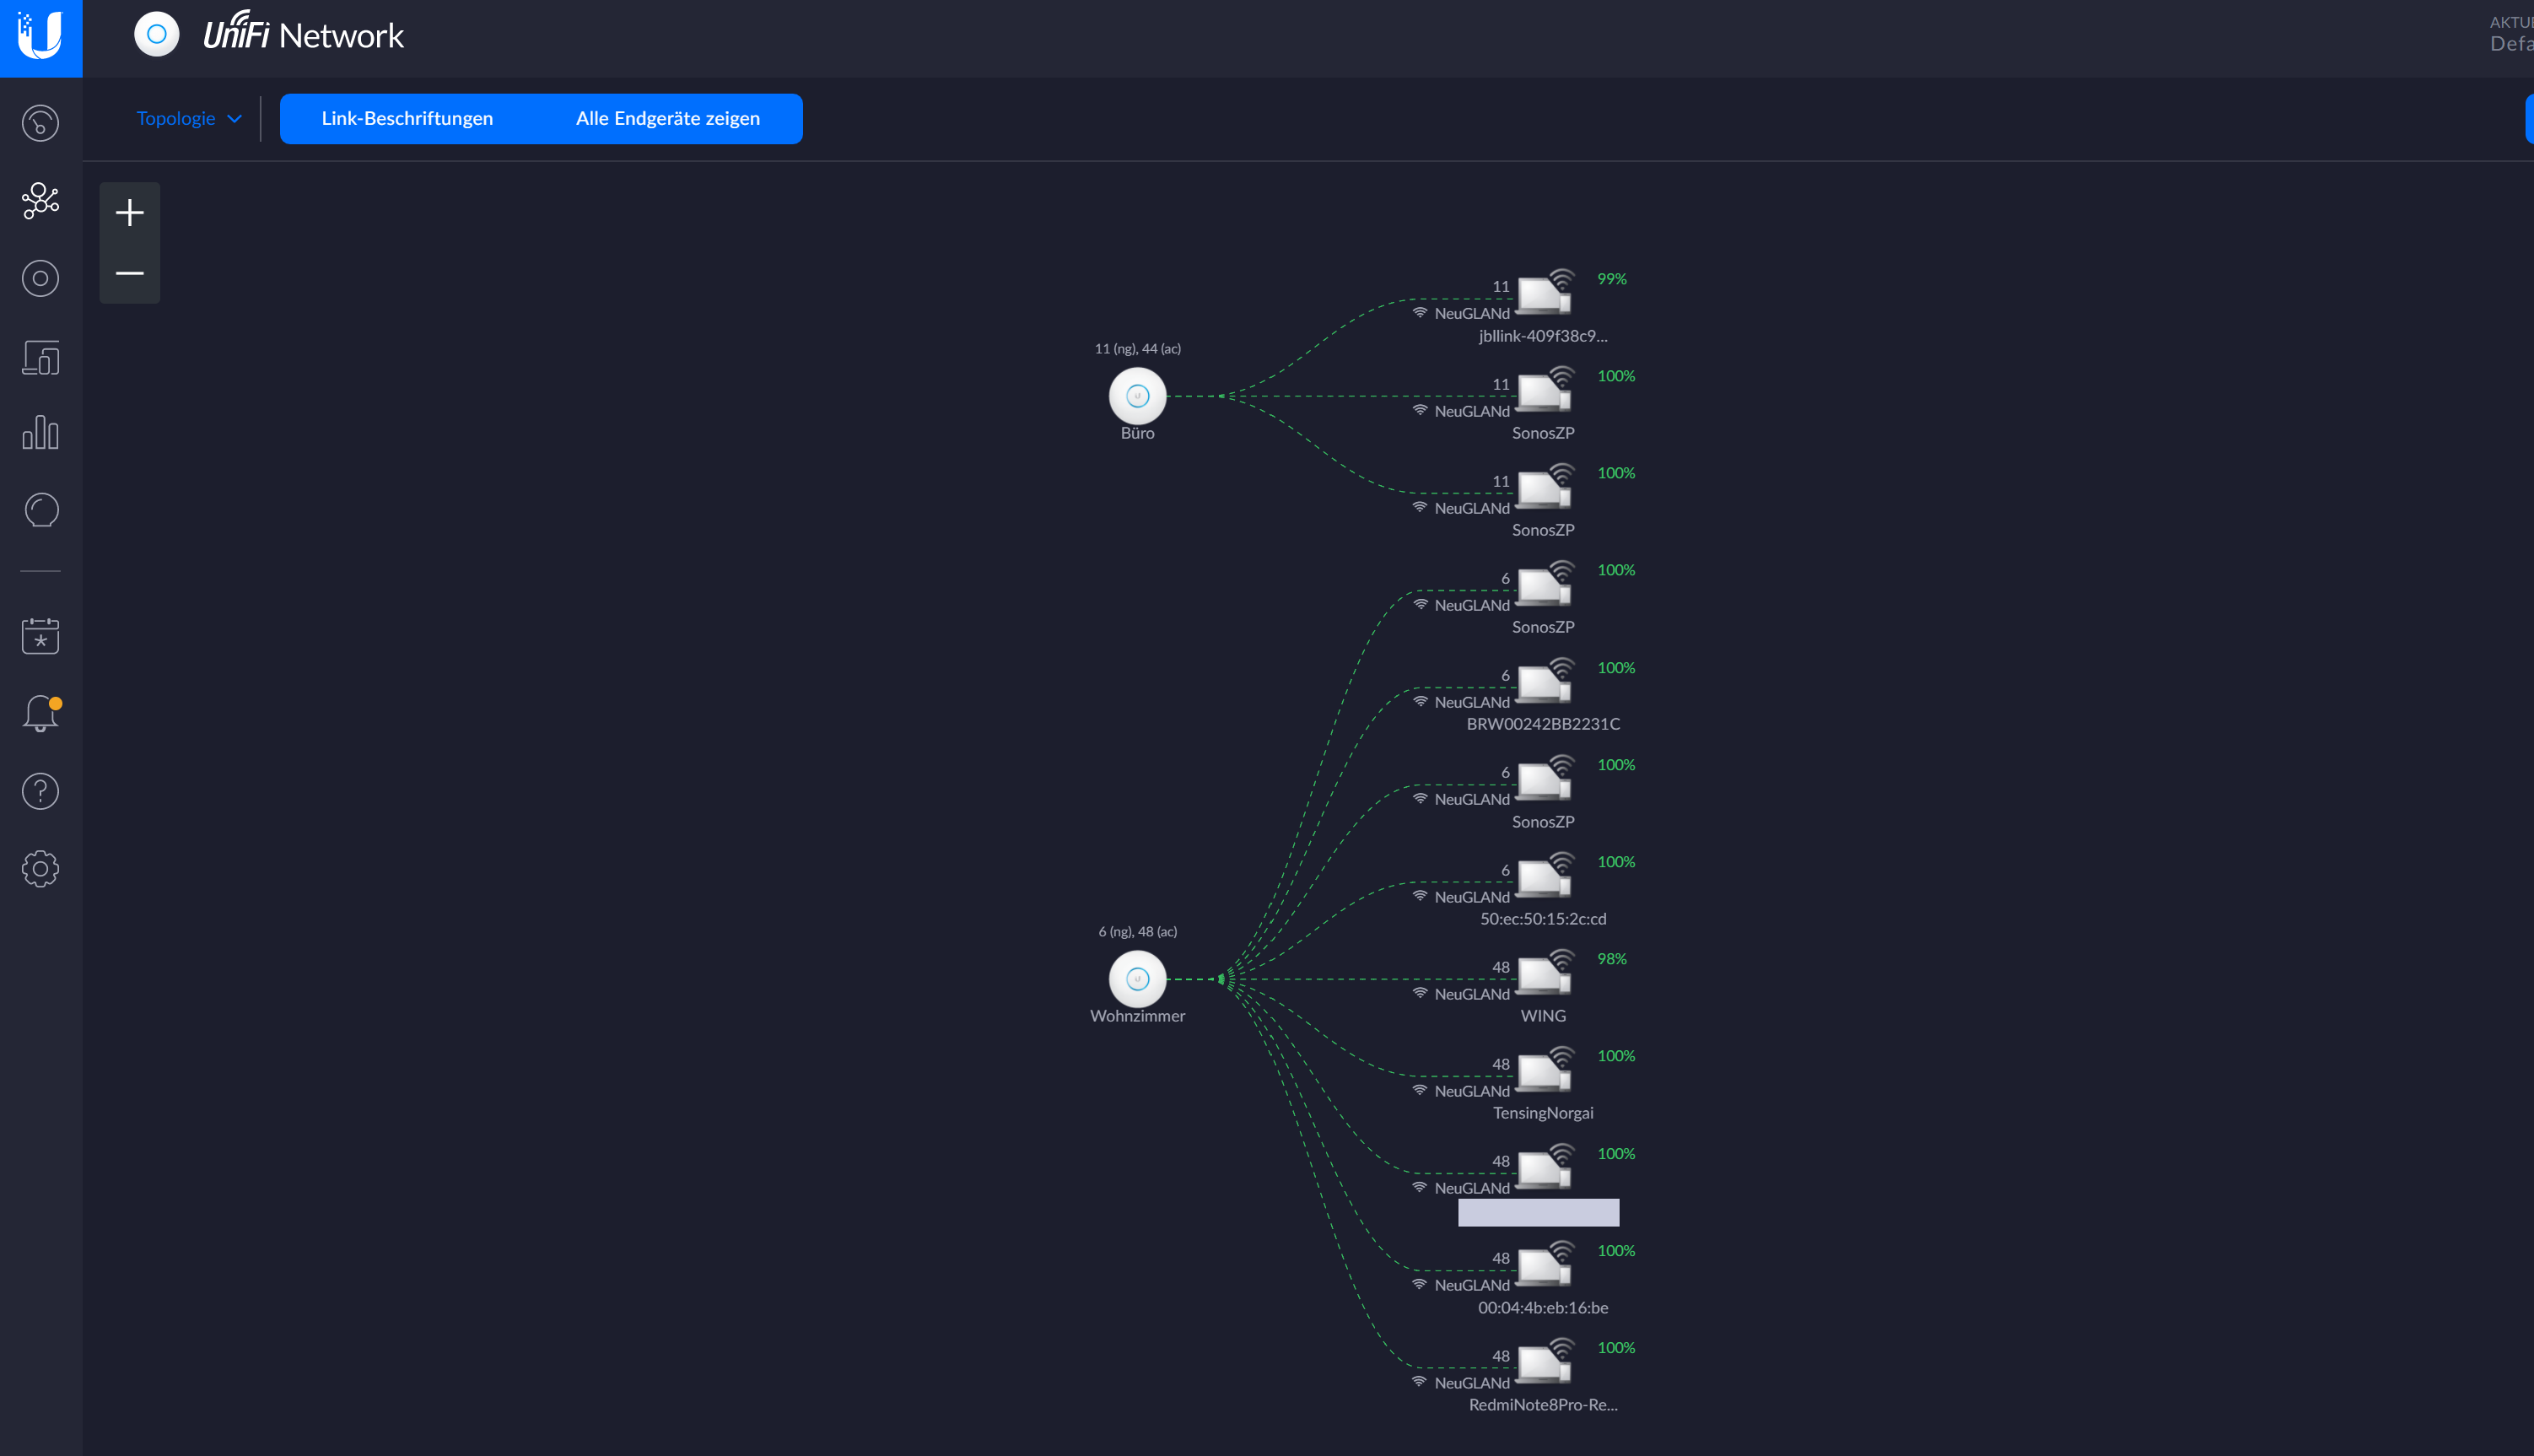Open the Insights sidebar icon
Viewport: 2534px width, 1456px height.
tap(40, 510)
